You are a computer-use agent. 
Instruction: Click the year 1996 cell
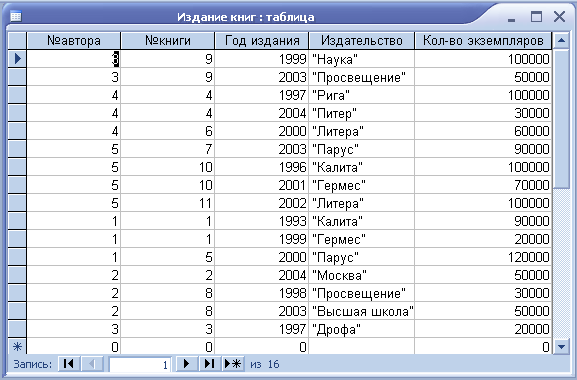tap(262, 167)
